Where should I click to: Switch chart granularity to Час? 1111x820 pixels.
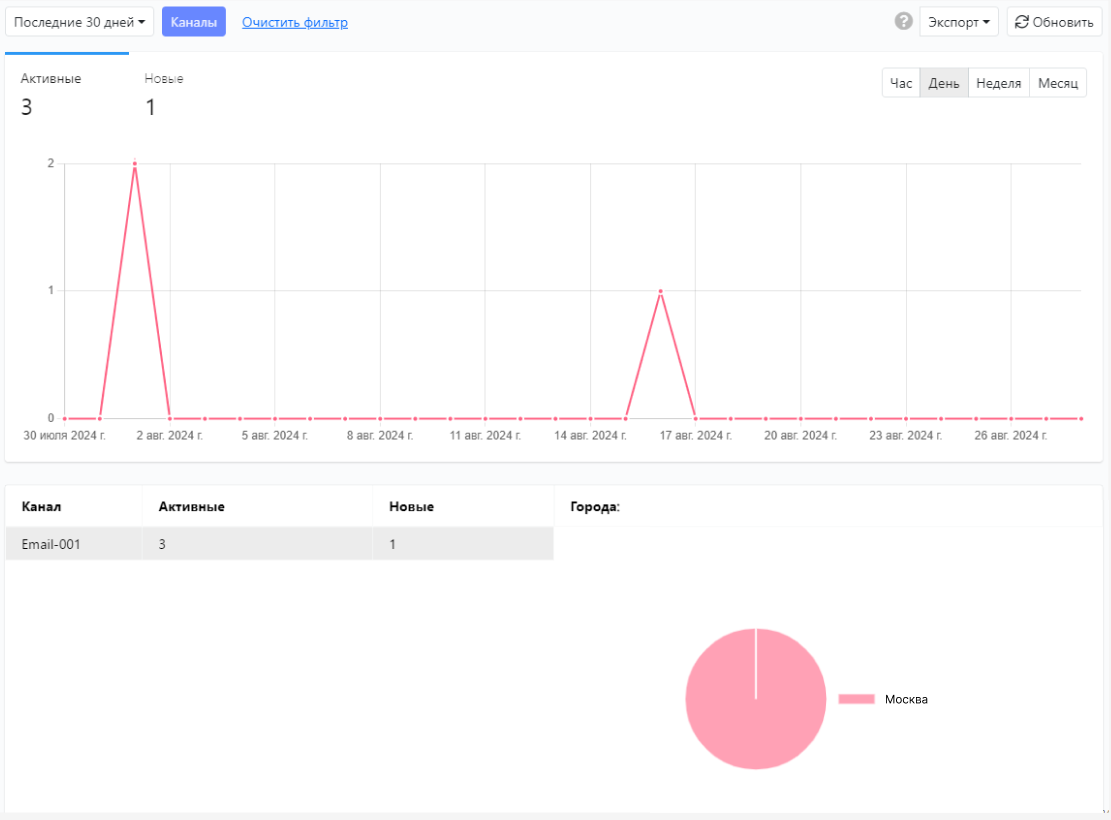pos(901,83)
